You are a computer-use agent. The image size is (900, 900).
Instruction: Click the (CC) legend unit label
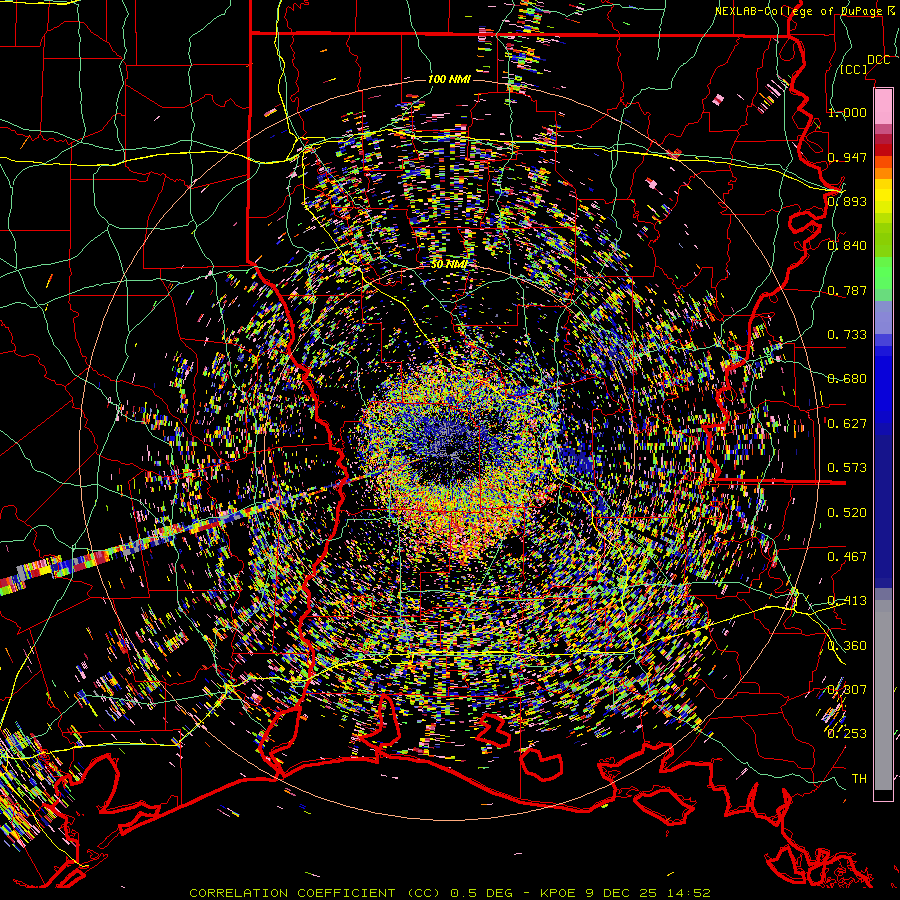point(854,69)
